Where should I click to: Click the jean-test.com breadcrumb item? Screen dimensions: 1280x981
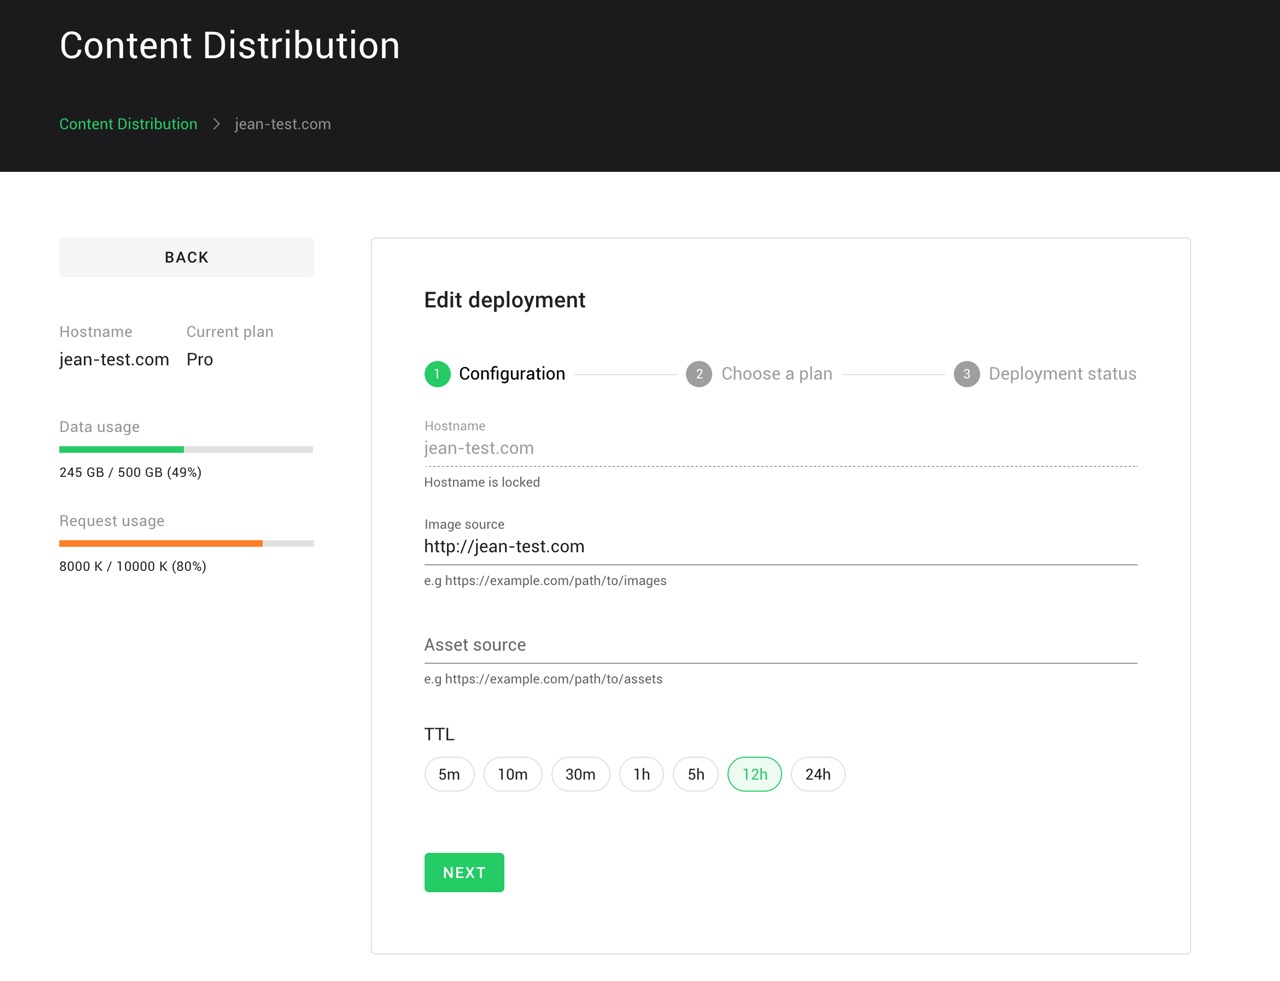click(x=283, y=124)
